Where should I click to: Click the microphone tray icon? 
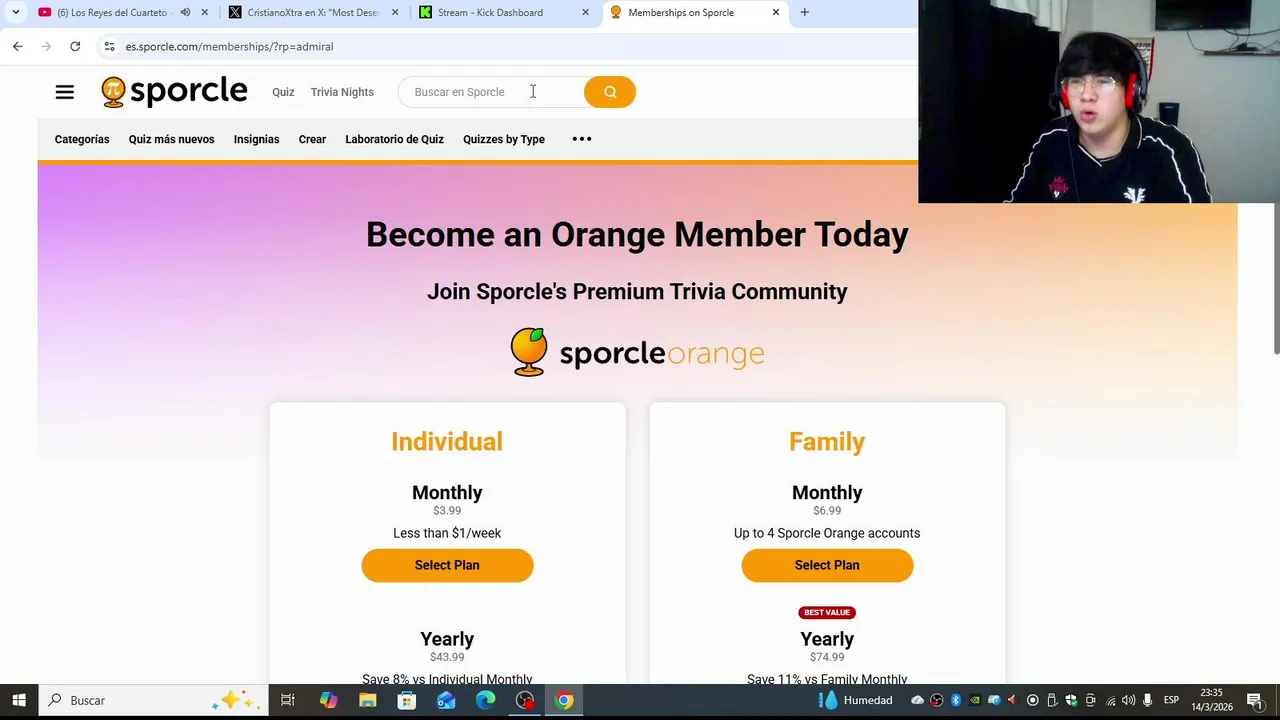click(1147, 700)
